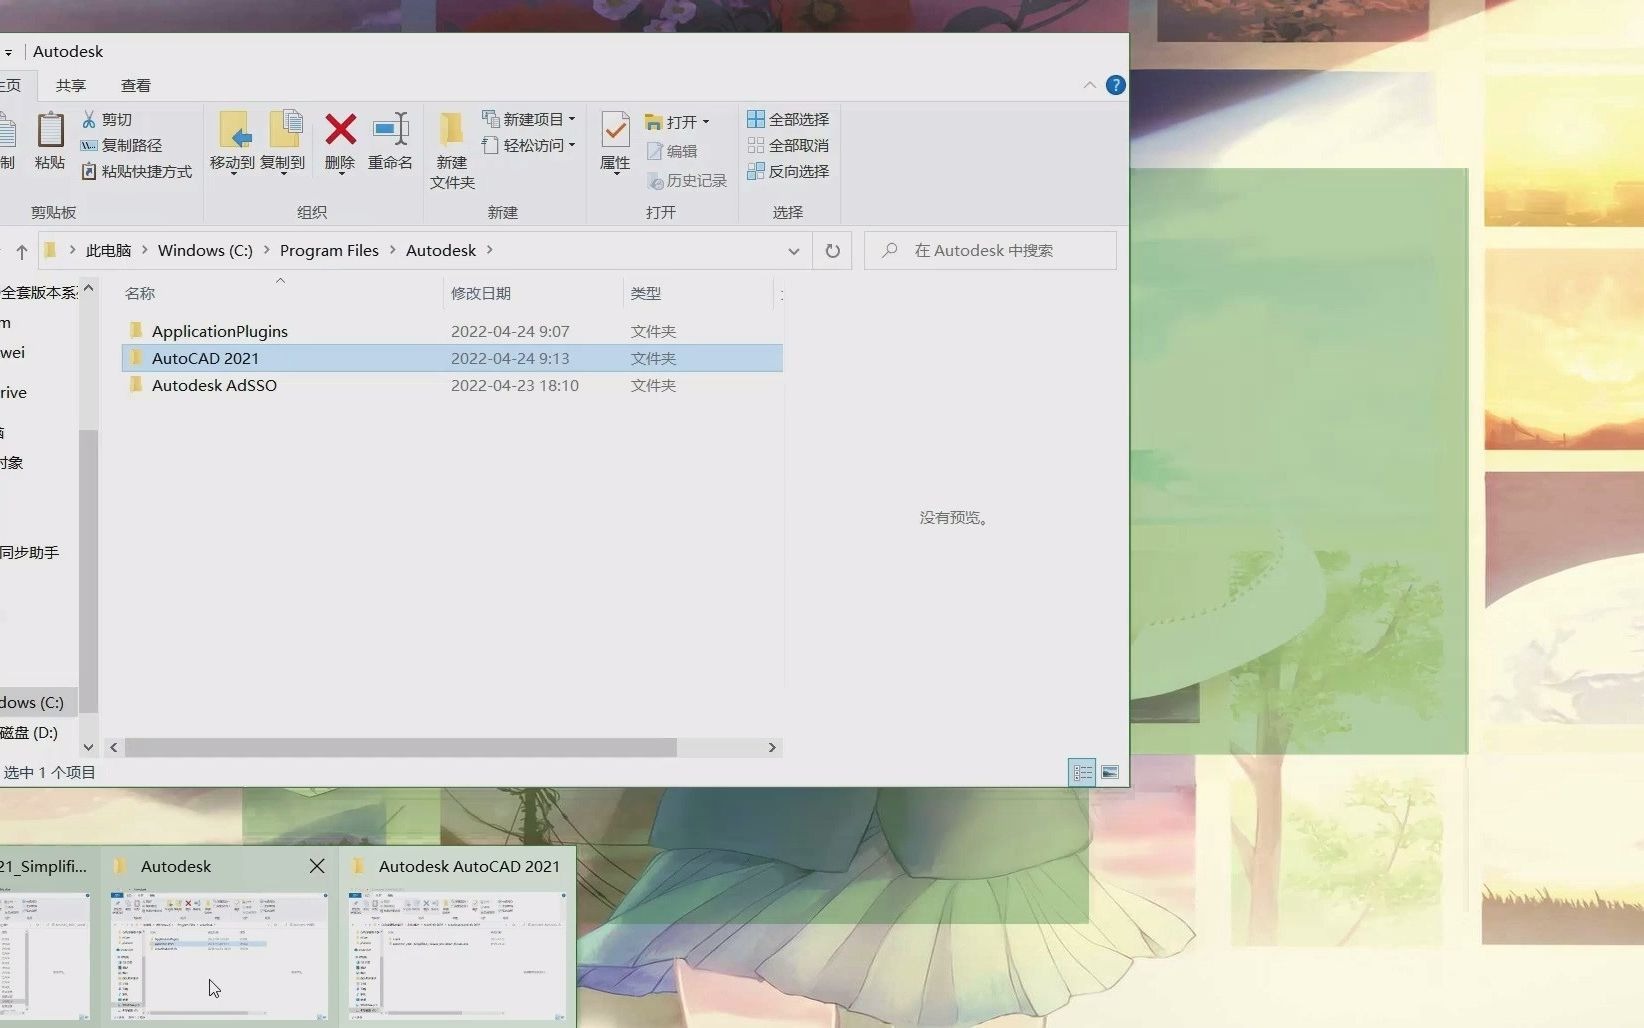Refresh the Autodesk folder view

click(x=832, y=251)
